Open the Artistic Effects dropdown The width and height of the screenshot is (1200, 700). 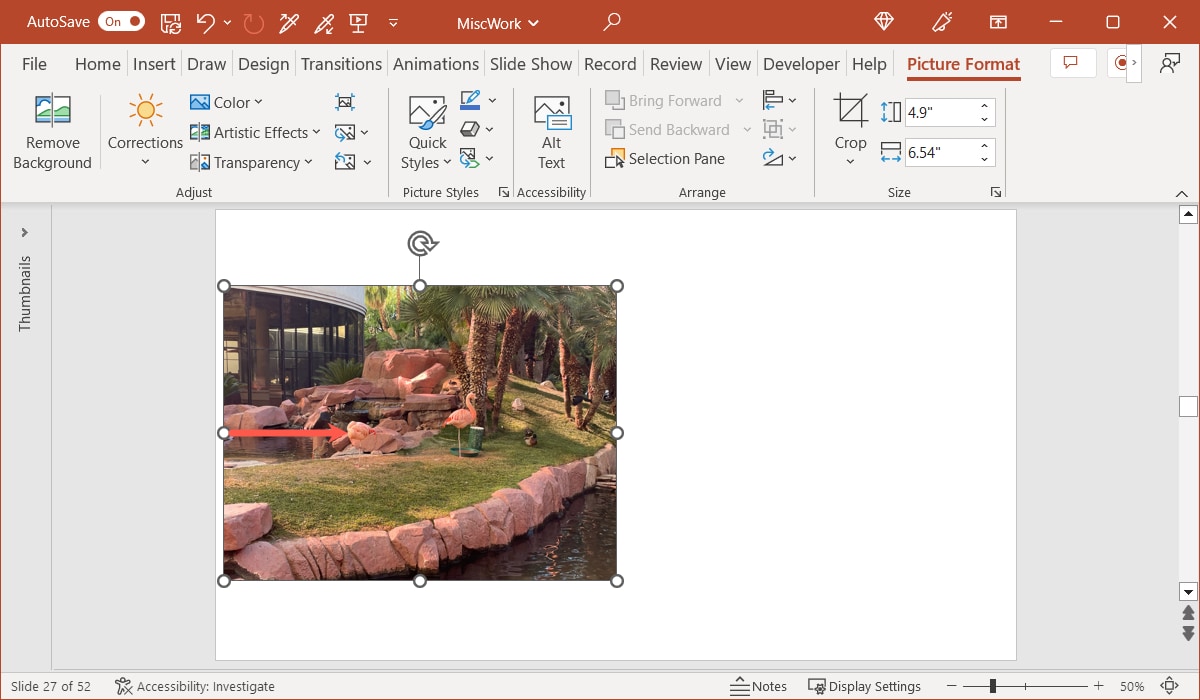point(255,132)
